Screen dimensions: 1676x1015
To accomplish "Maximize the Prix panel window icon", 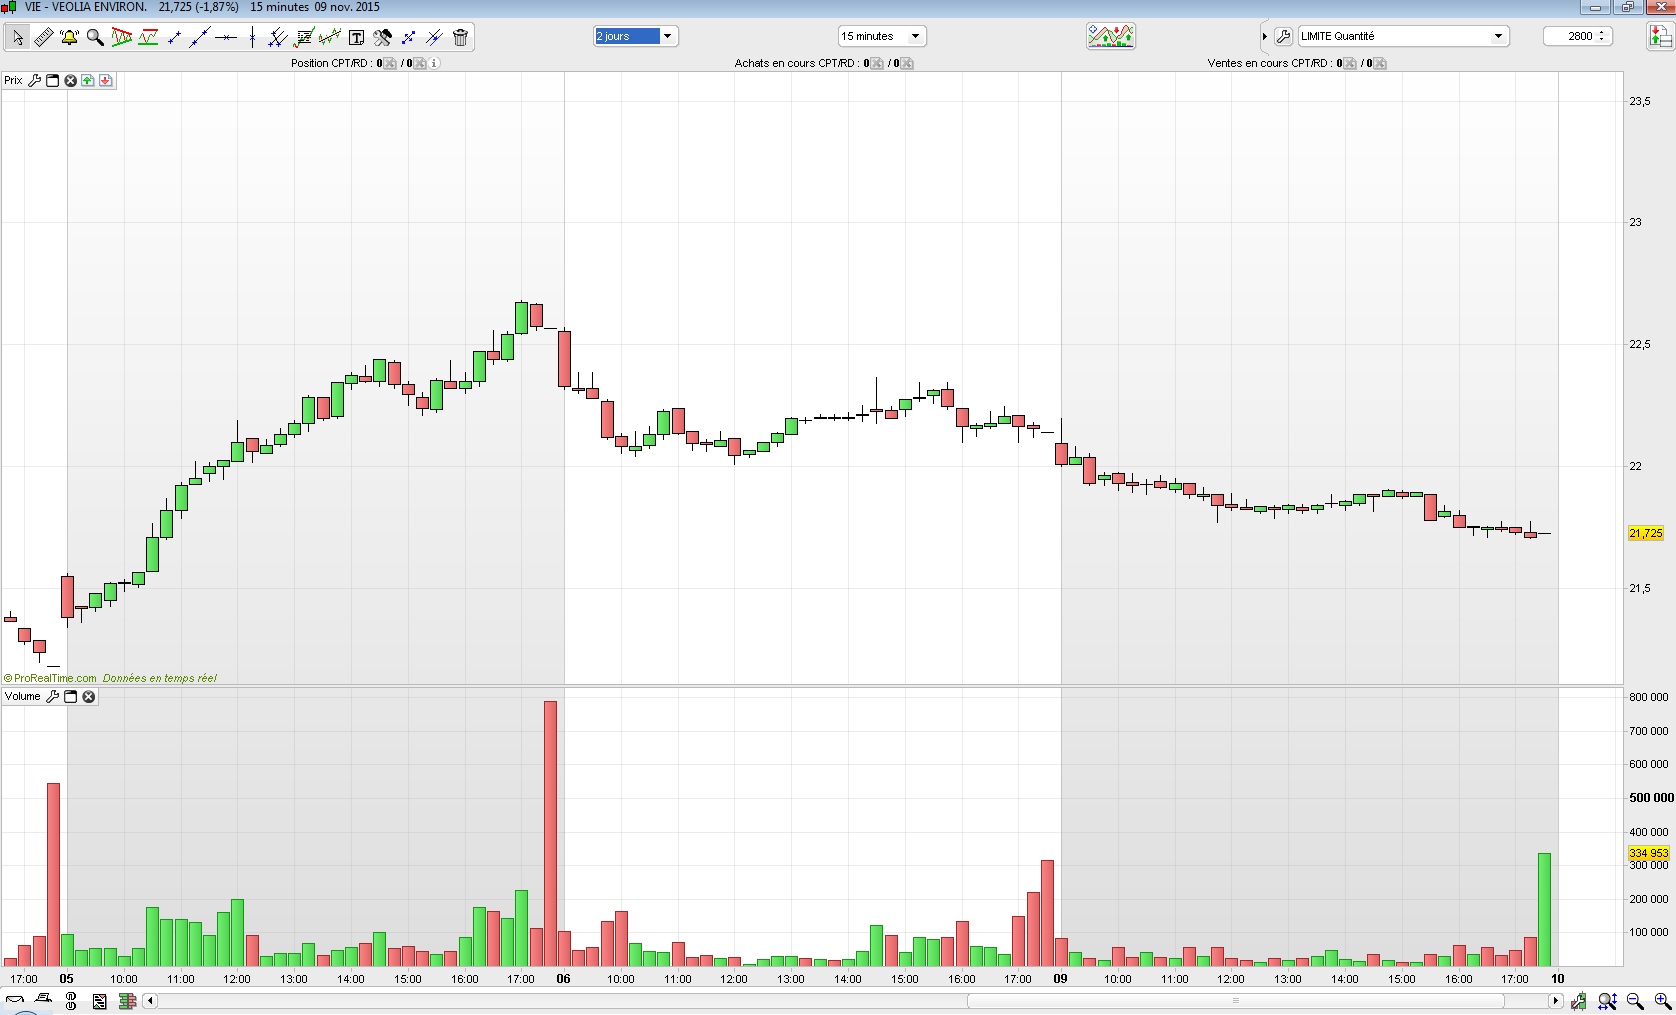I will click(x=53, y=80).
